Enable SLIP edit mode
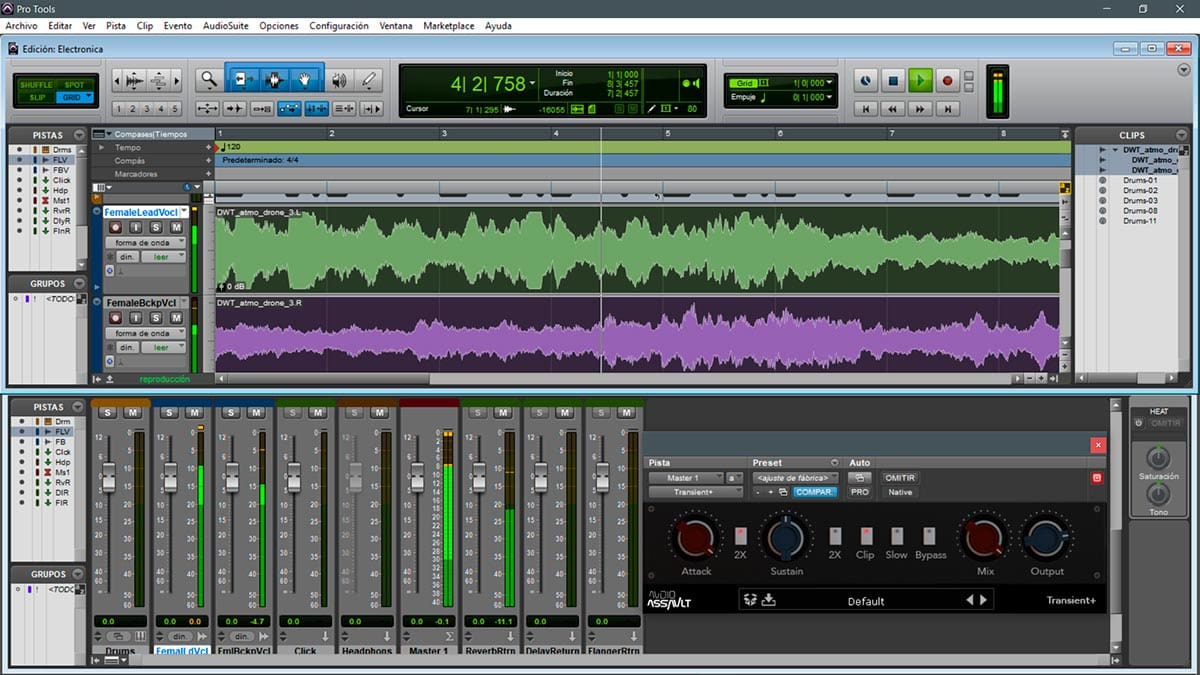 pos(37,97)
